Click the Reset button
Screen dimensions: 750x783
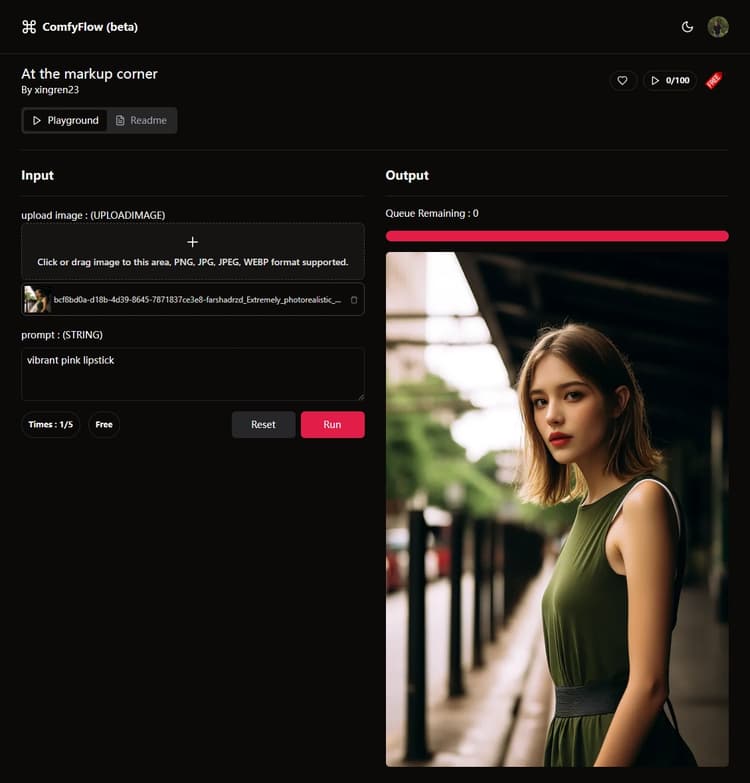263,424
